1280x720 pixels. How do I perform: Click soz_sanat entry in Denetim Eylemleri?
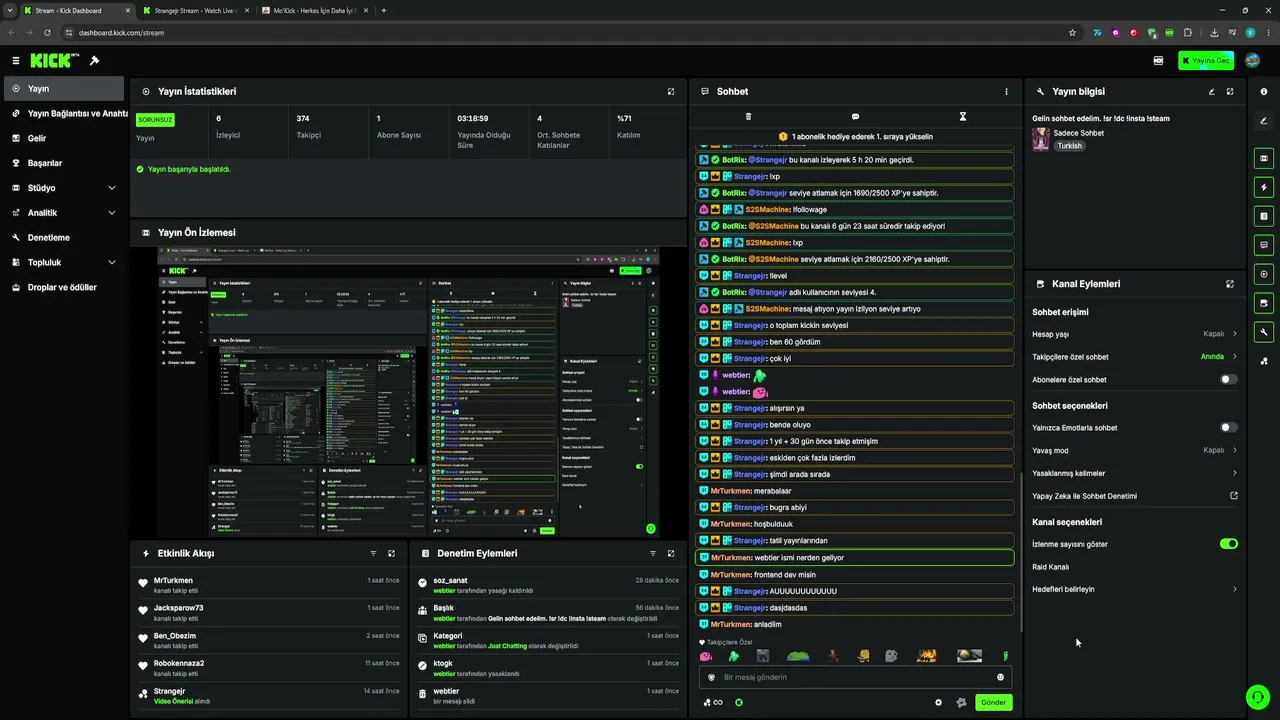coord(549,585)
